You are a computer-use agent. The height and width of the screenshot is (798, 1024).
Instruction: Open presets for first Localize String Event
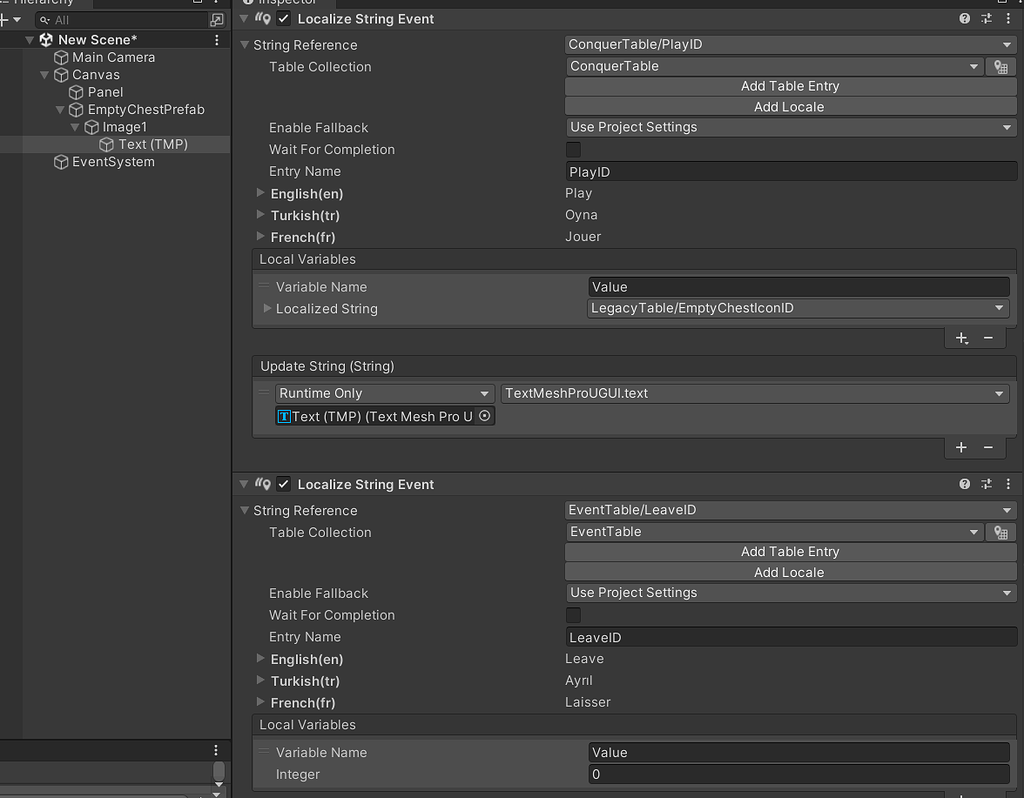pyautogui.click(x=986, y=19)
